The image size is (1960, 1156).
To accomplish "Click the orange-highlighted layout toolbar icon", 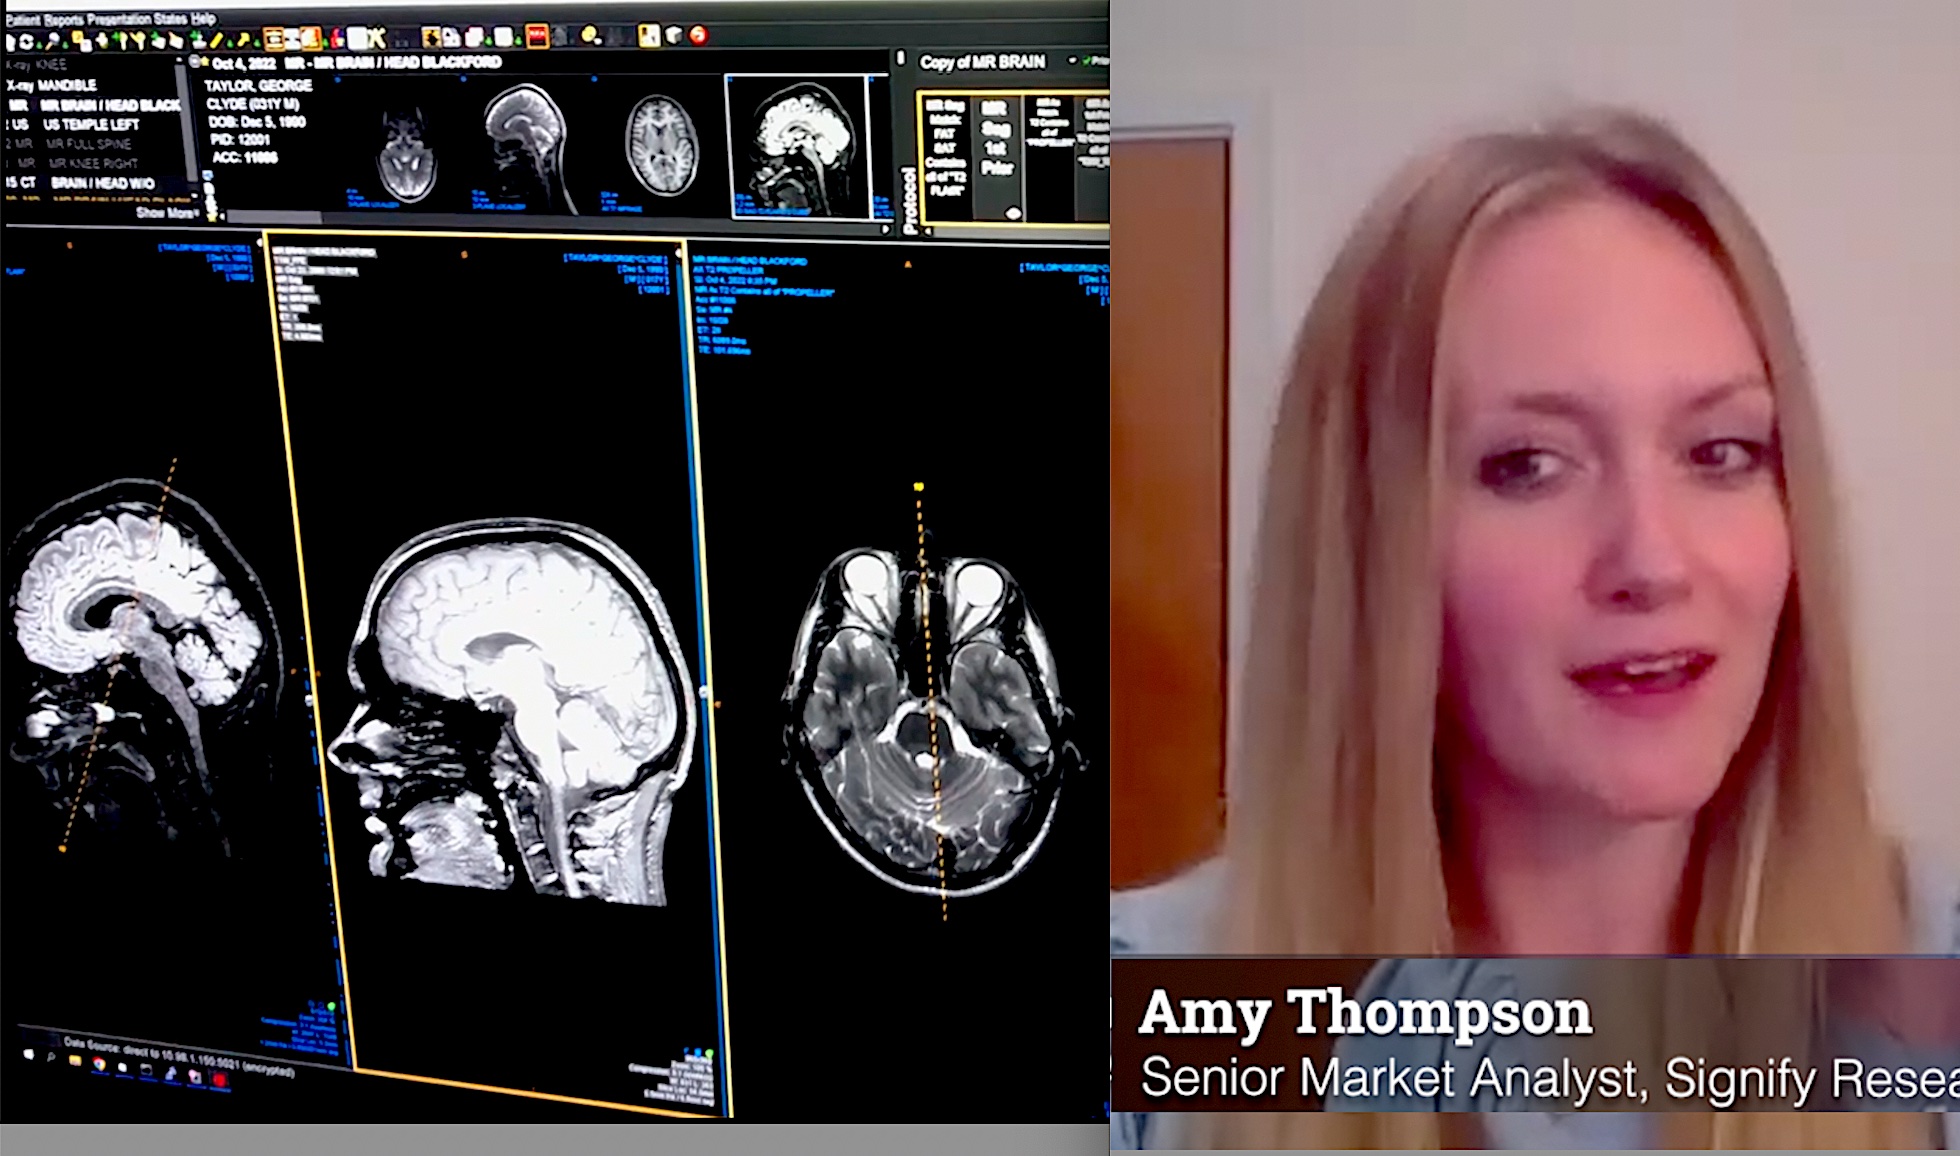I will [x=273, y=39].
